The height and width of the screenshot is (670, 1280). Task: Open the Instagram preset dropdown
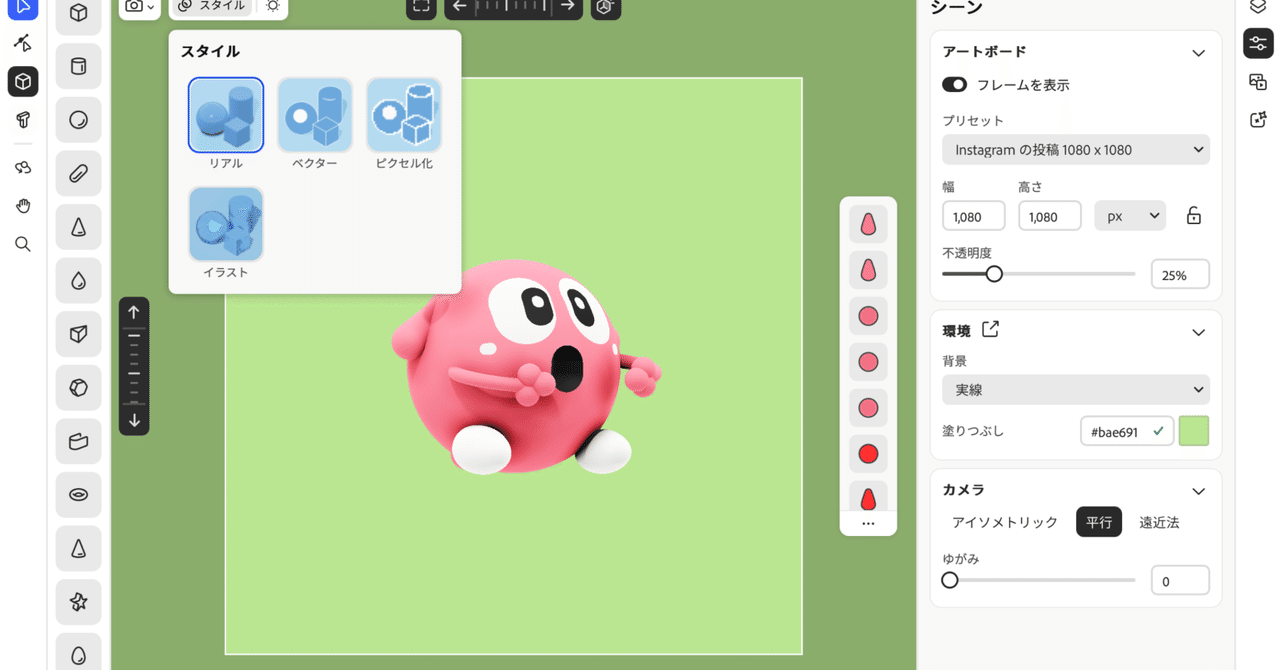[x=1076, y=150]
